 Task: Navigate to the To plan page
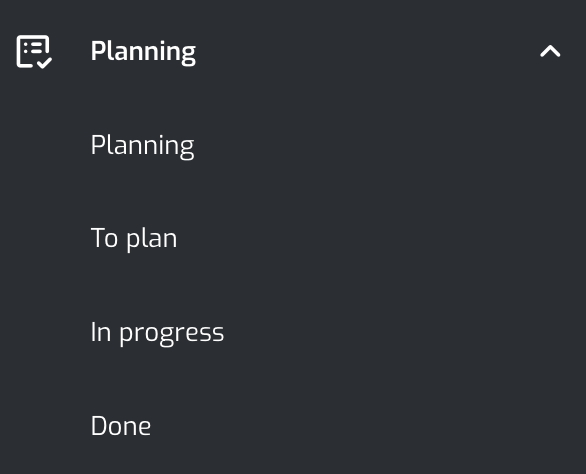click(x=134, y=238)
